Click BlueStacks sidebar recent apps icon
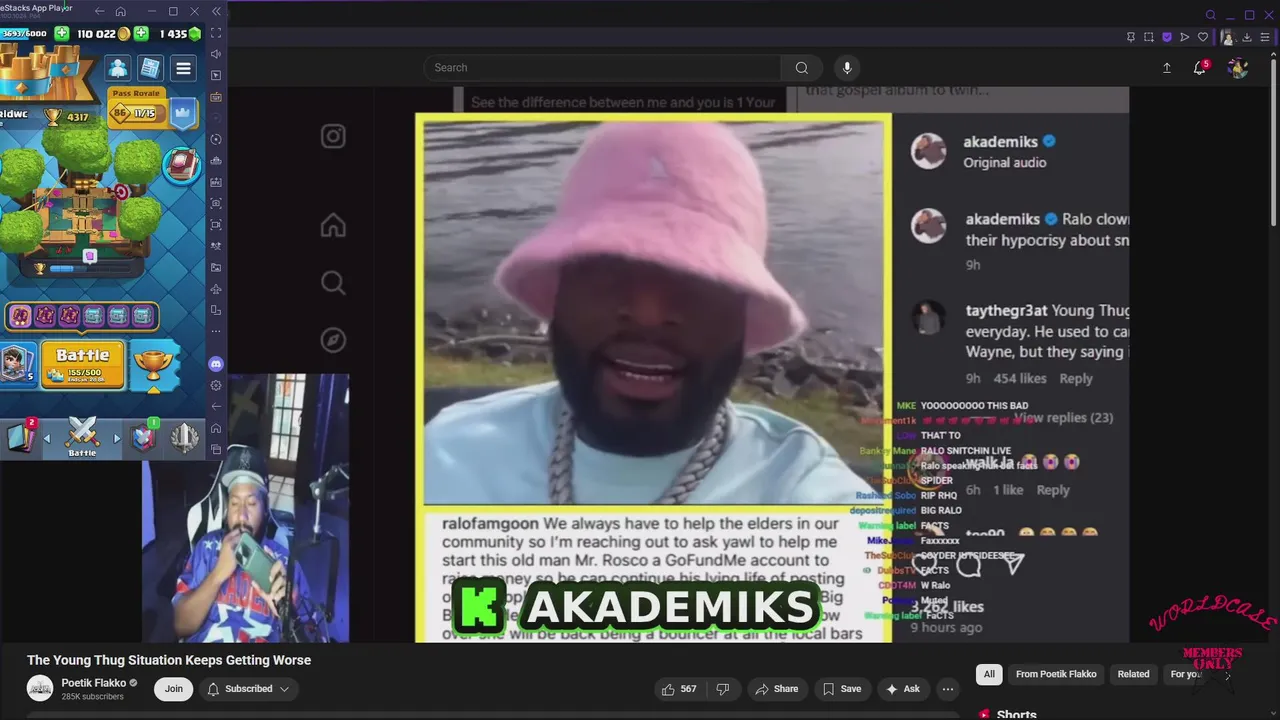 pos(216,449)
